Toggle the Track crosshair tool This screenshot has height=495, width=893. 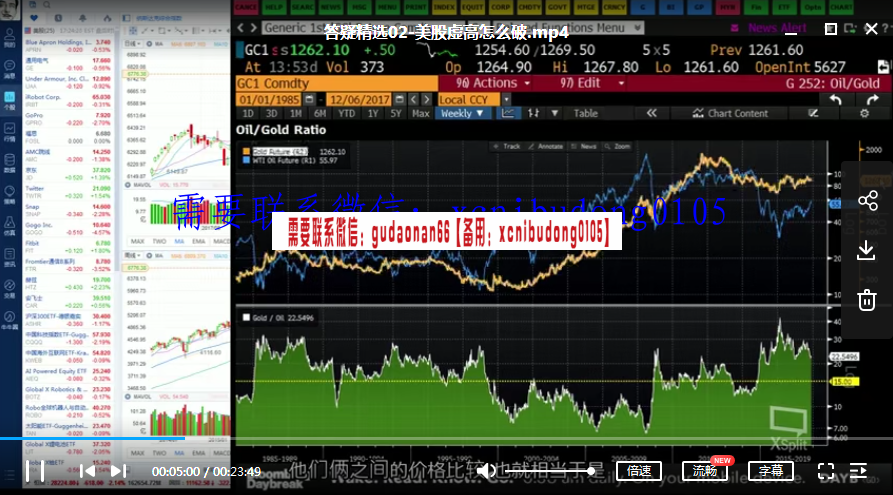(507, 146)
